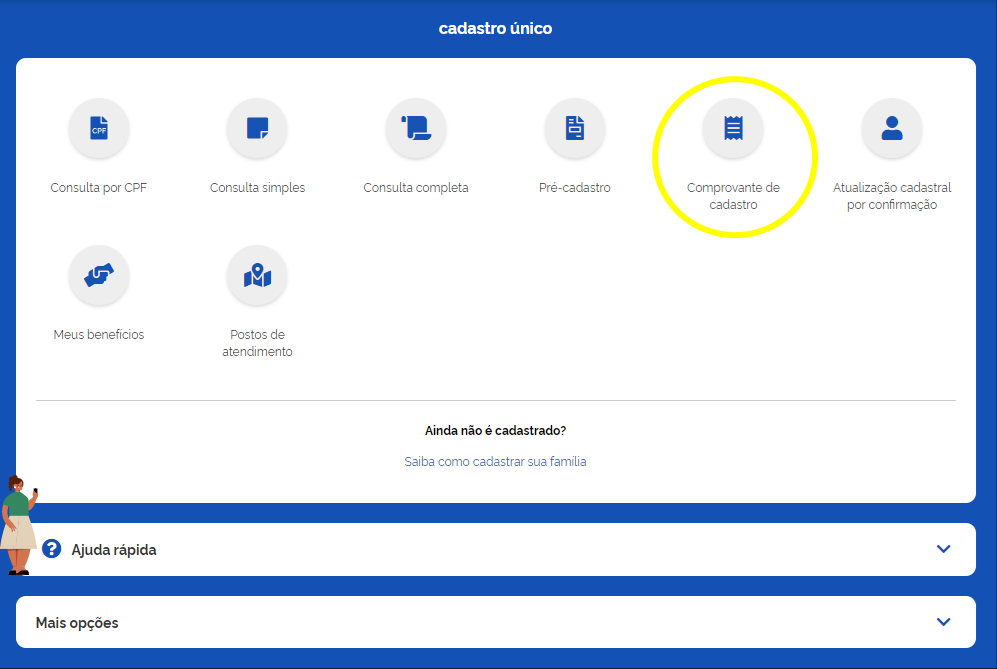Open the Postos de atendimento map icon
Image resolution: width=997 pixels, height=669 pixels.
257,276
